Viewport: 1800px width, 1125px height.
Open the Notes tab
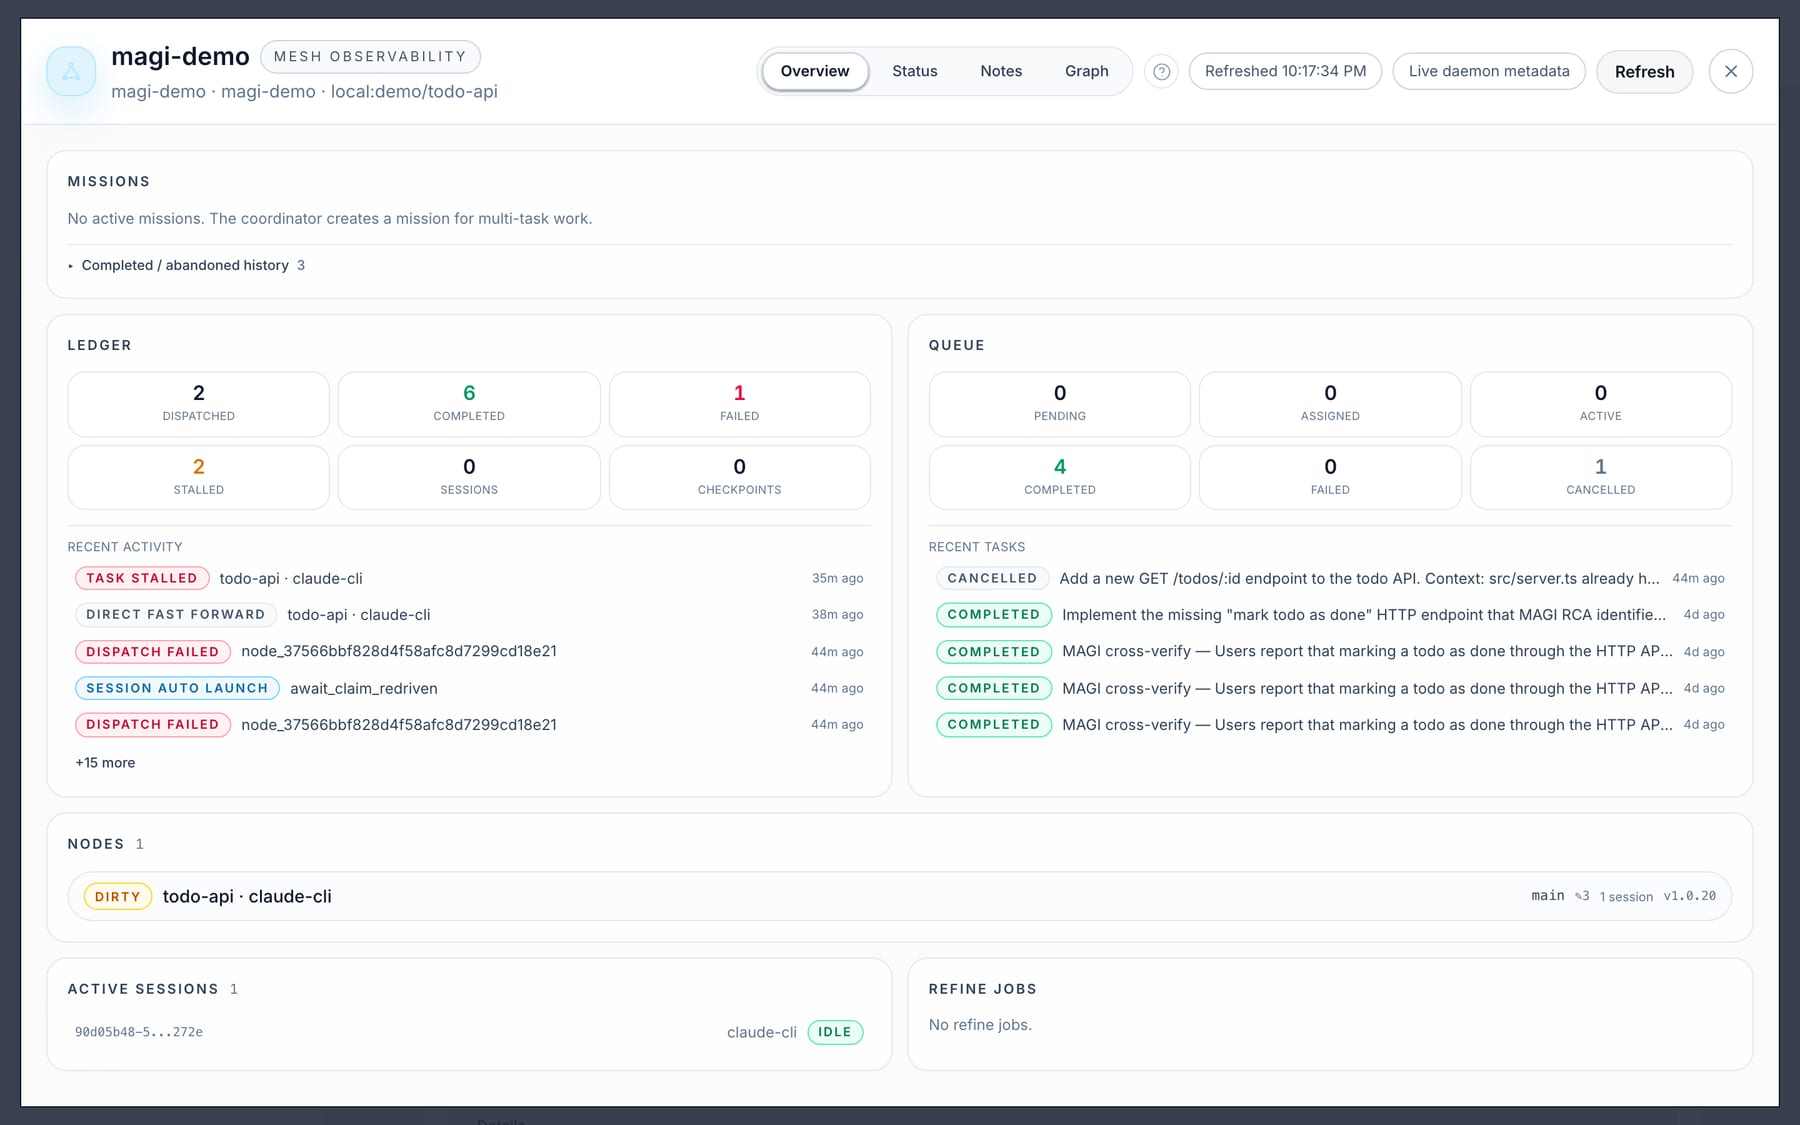tap(1001, 72)
